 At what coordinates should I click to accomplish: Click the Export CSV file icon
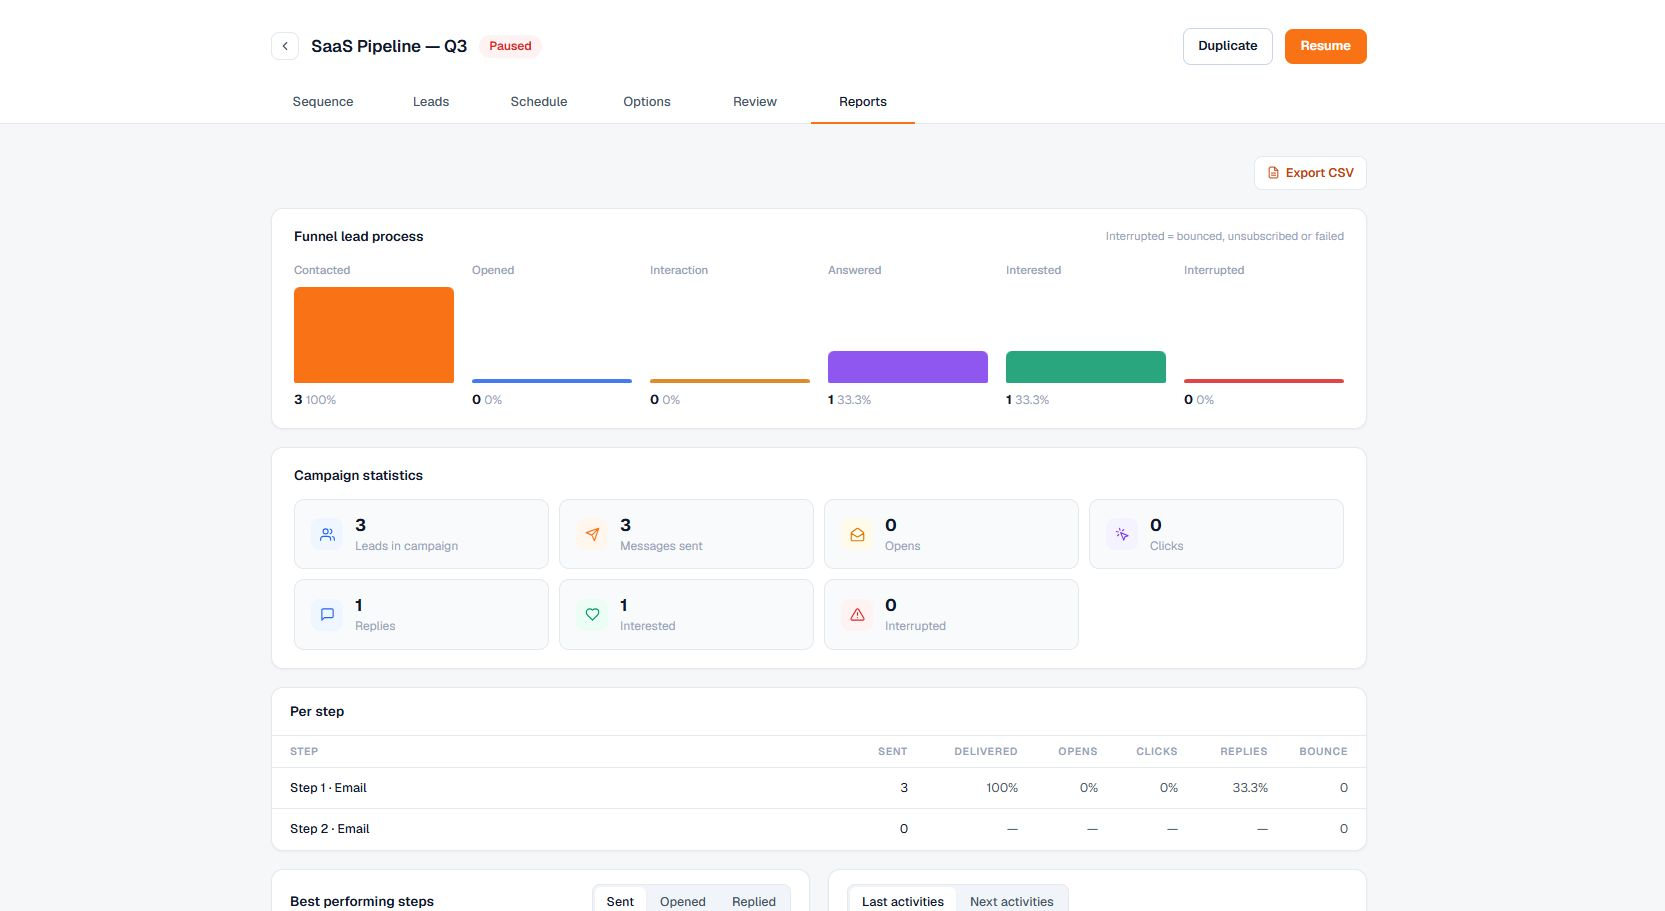click(x=1273, y=173)
